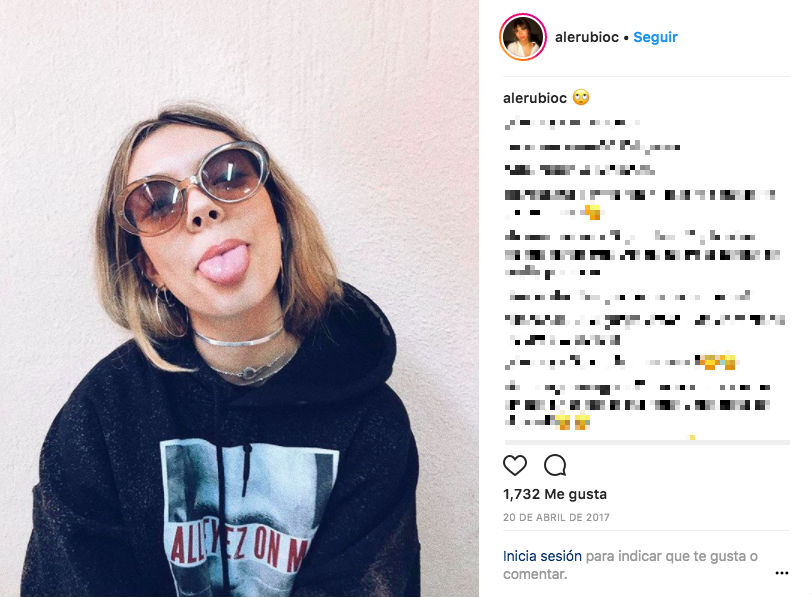Click the pixelated emoji pair in last comment
Image resolution: width=812 pixels, height=597 pixels.
click(572, 421)
